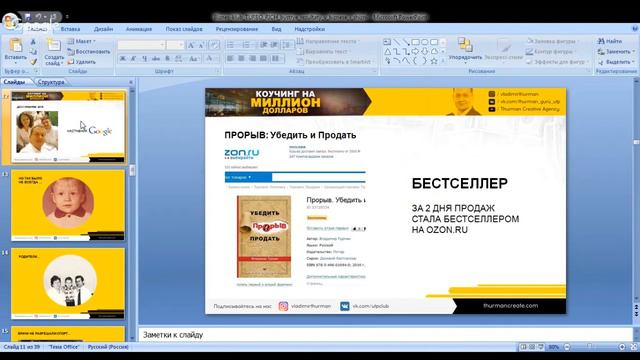The image size is (640, 360).
Task: Select the five-point star shape
Action: click(x=434, y=61)
